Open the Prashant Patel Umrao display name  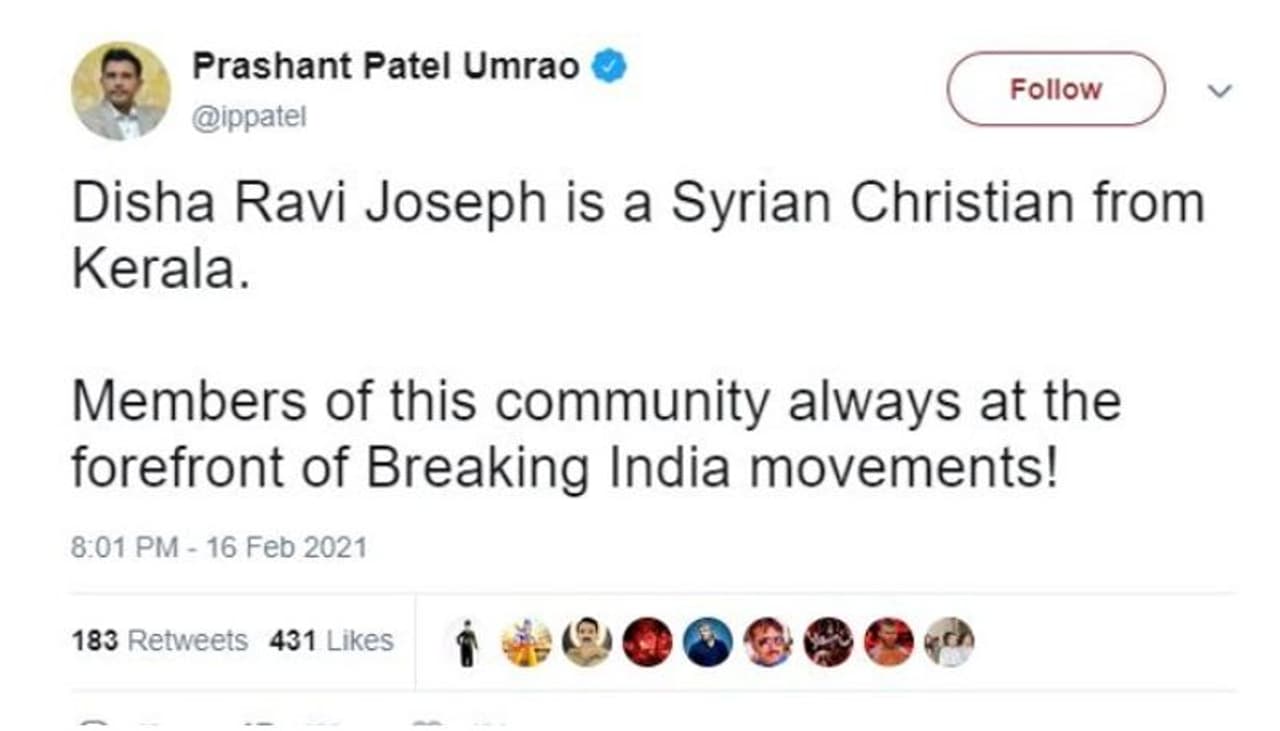point(385,67)
